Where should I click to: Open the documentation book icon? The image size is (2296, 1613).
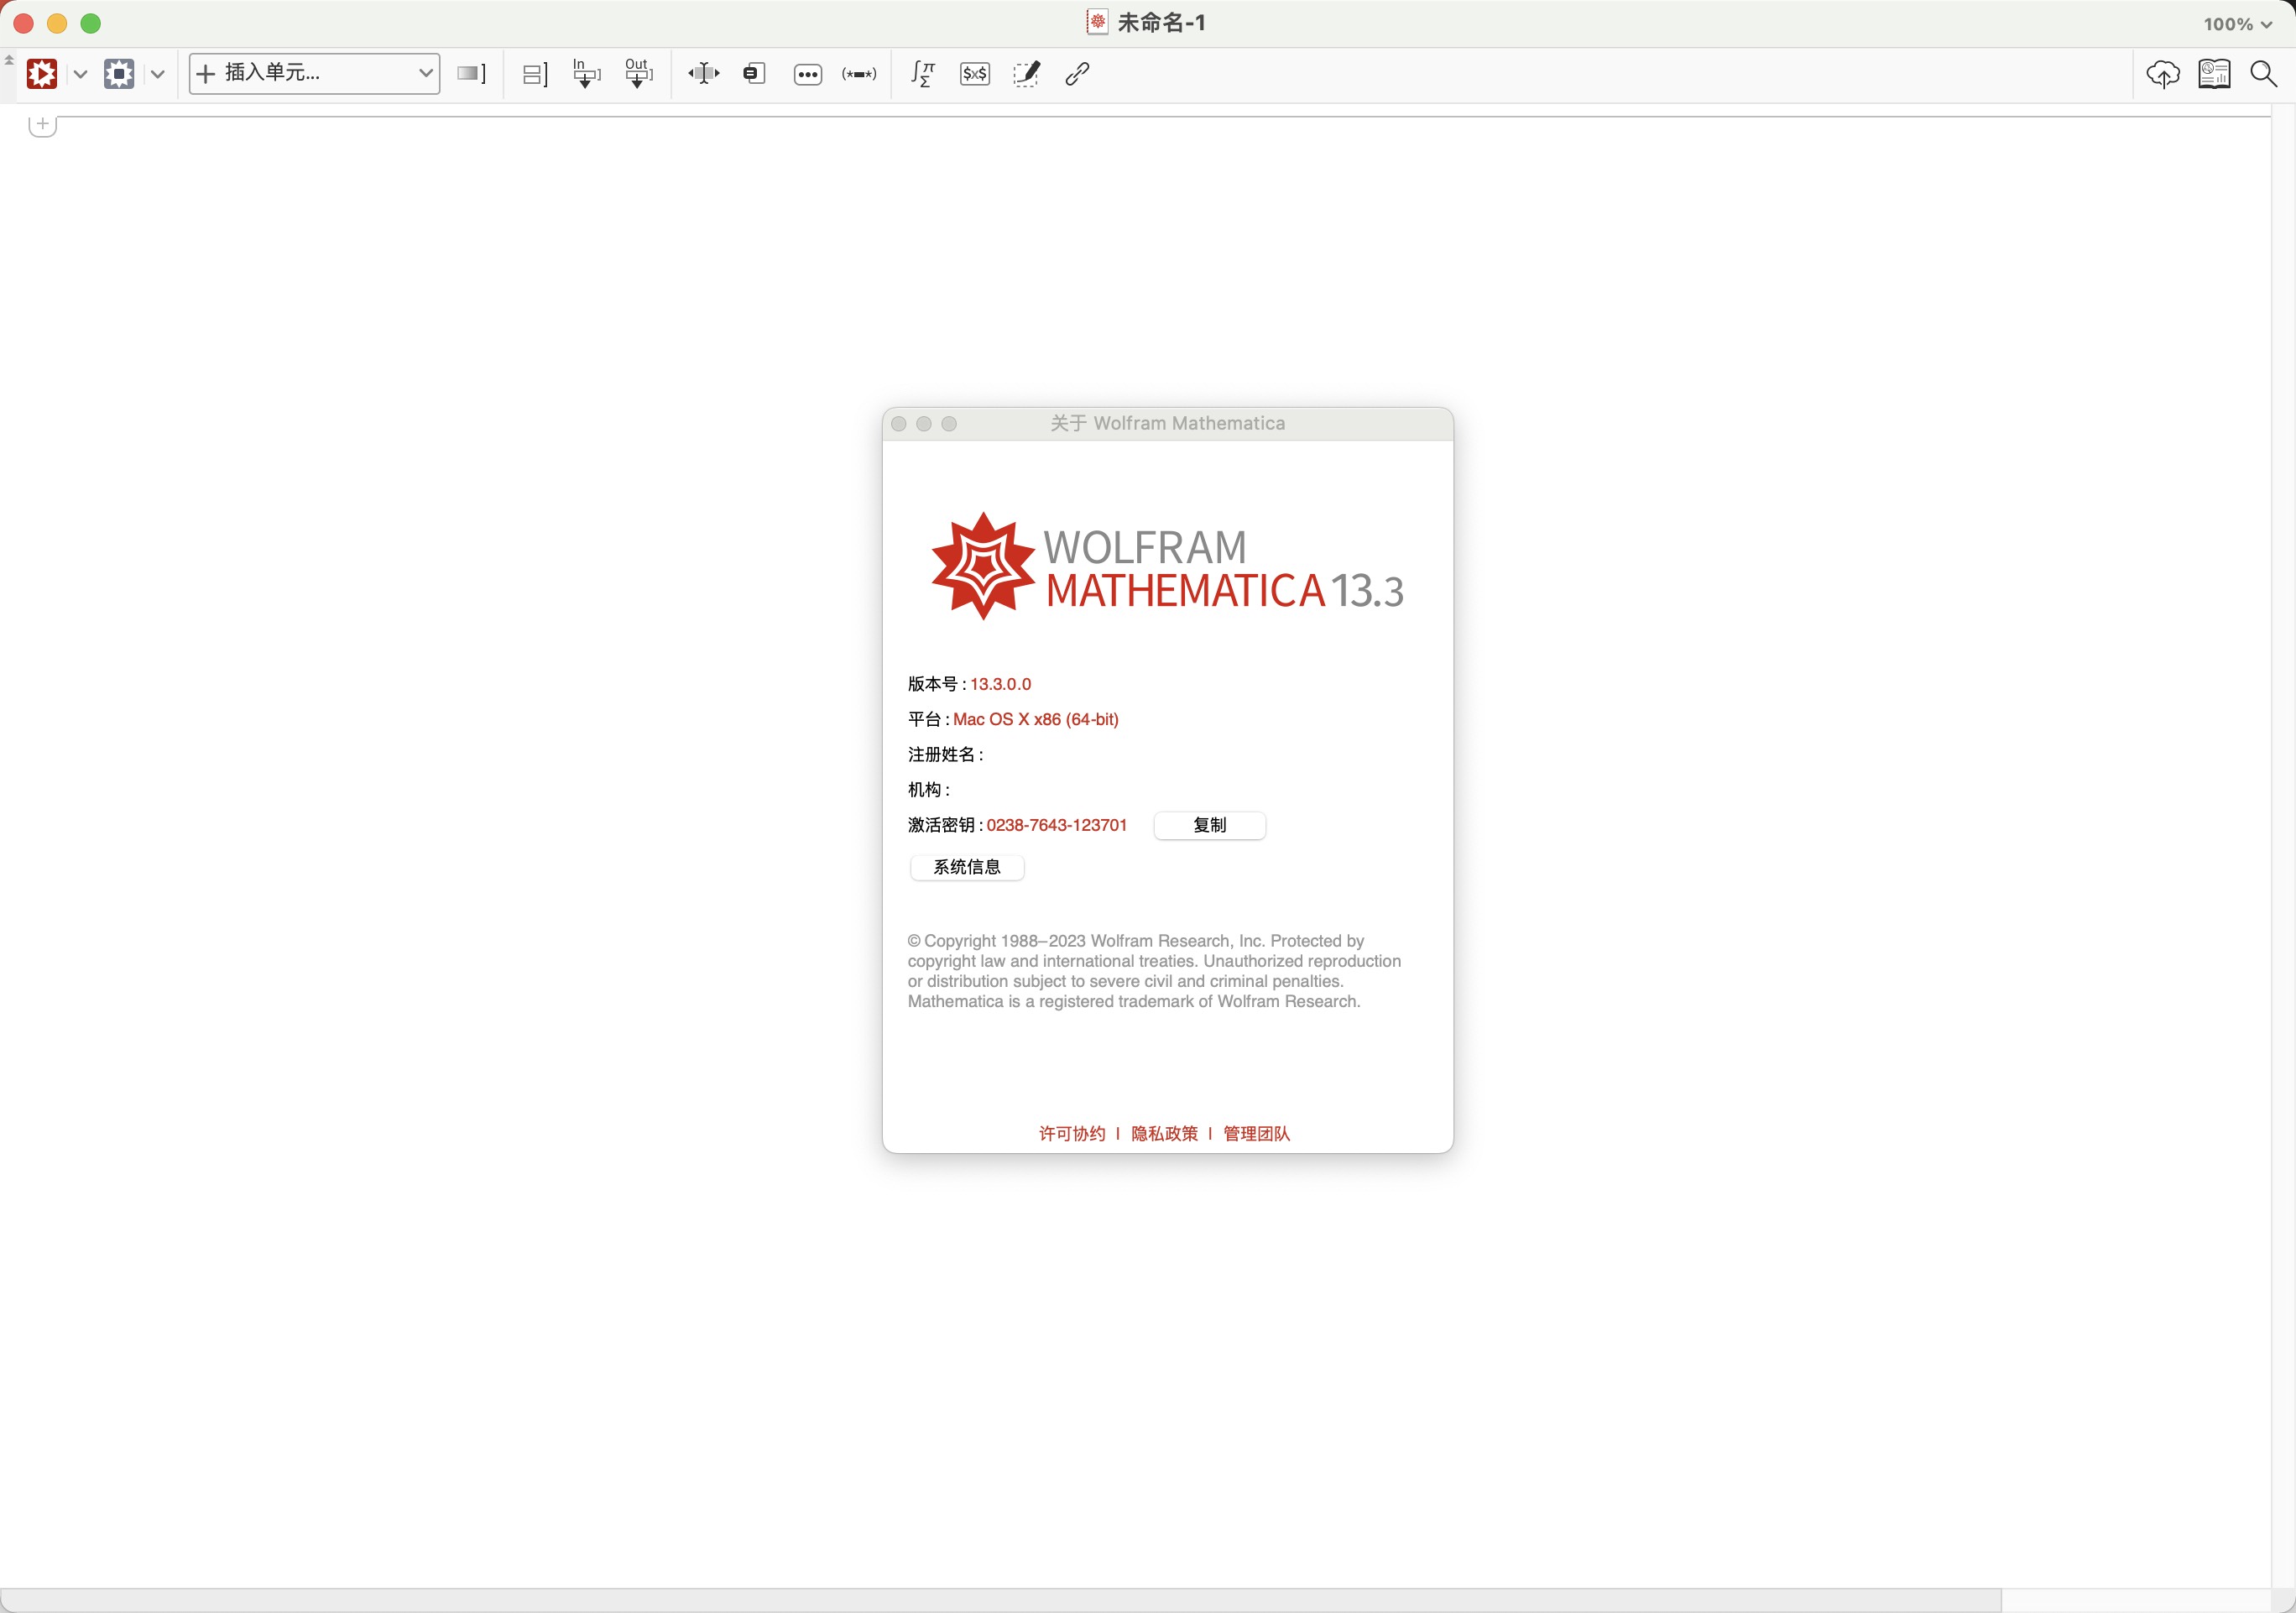point(2215,74)
